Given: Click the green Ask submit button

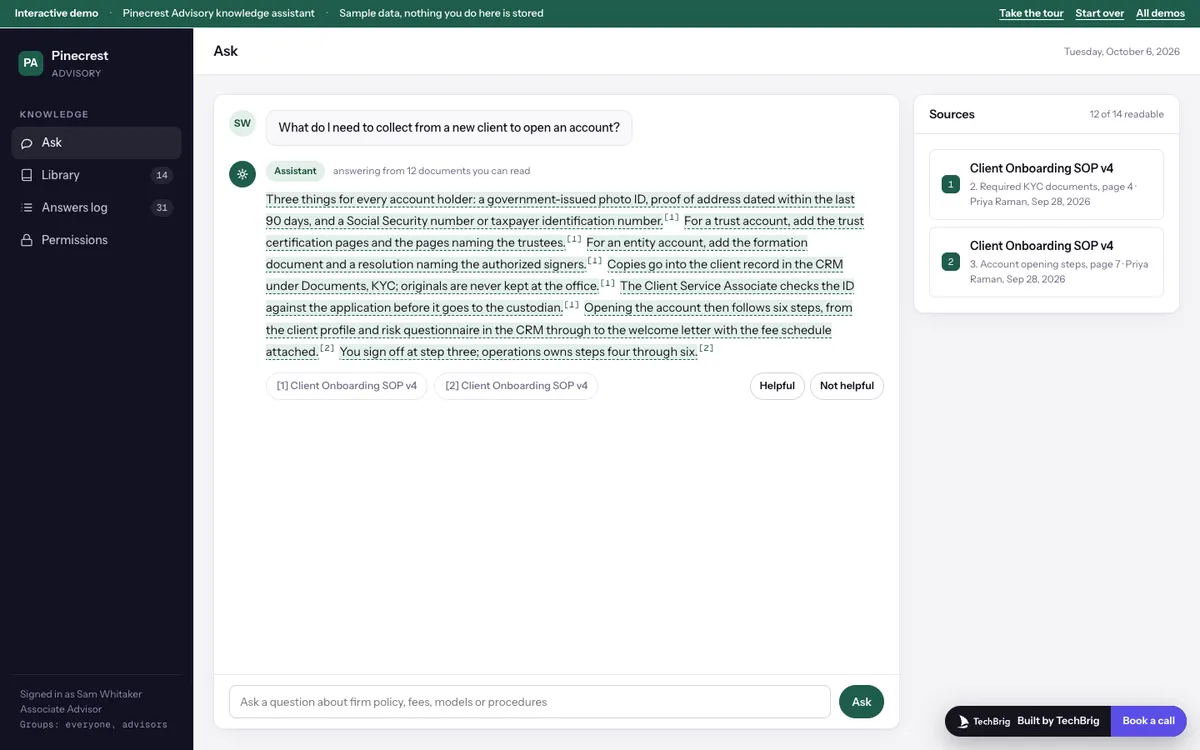Looking at the screenshot, I should tap(861, 702).
